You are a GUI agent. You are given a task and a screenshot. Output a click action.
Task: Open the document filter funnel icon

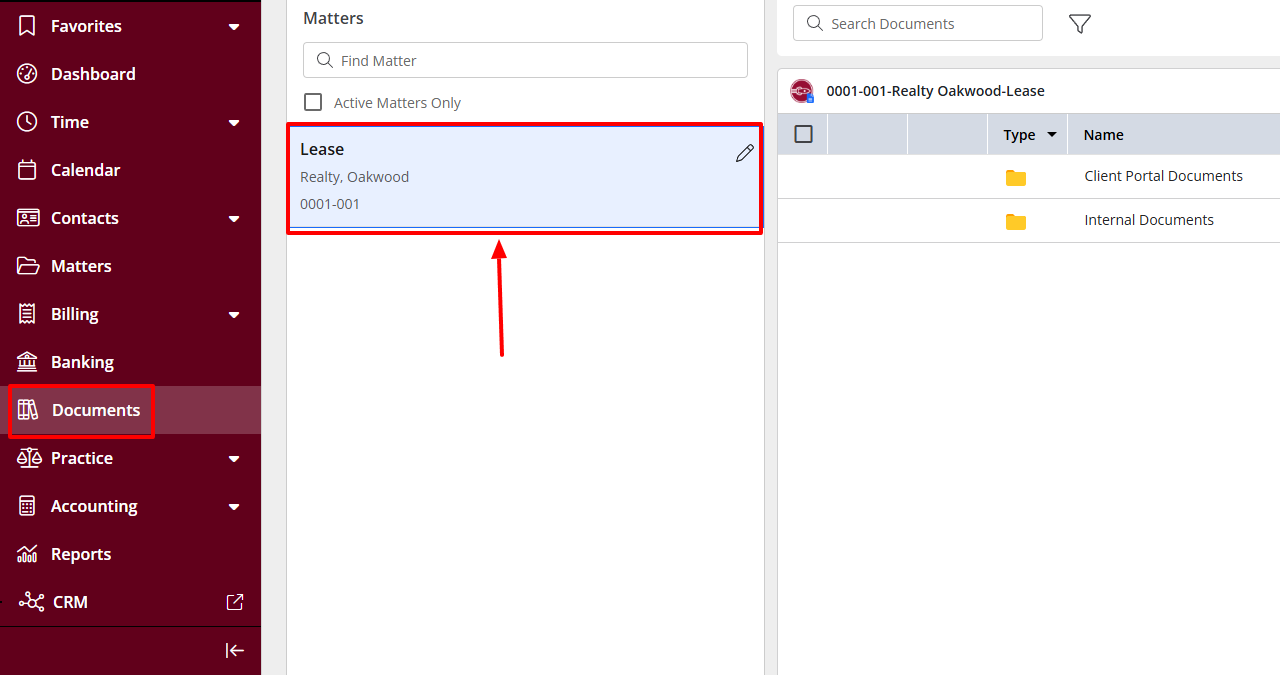1079,23
